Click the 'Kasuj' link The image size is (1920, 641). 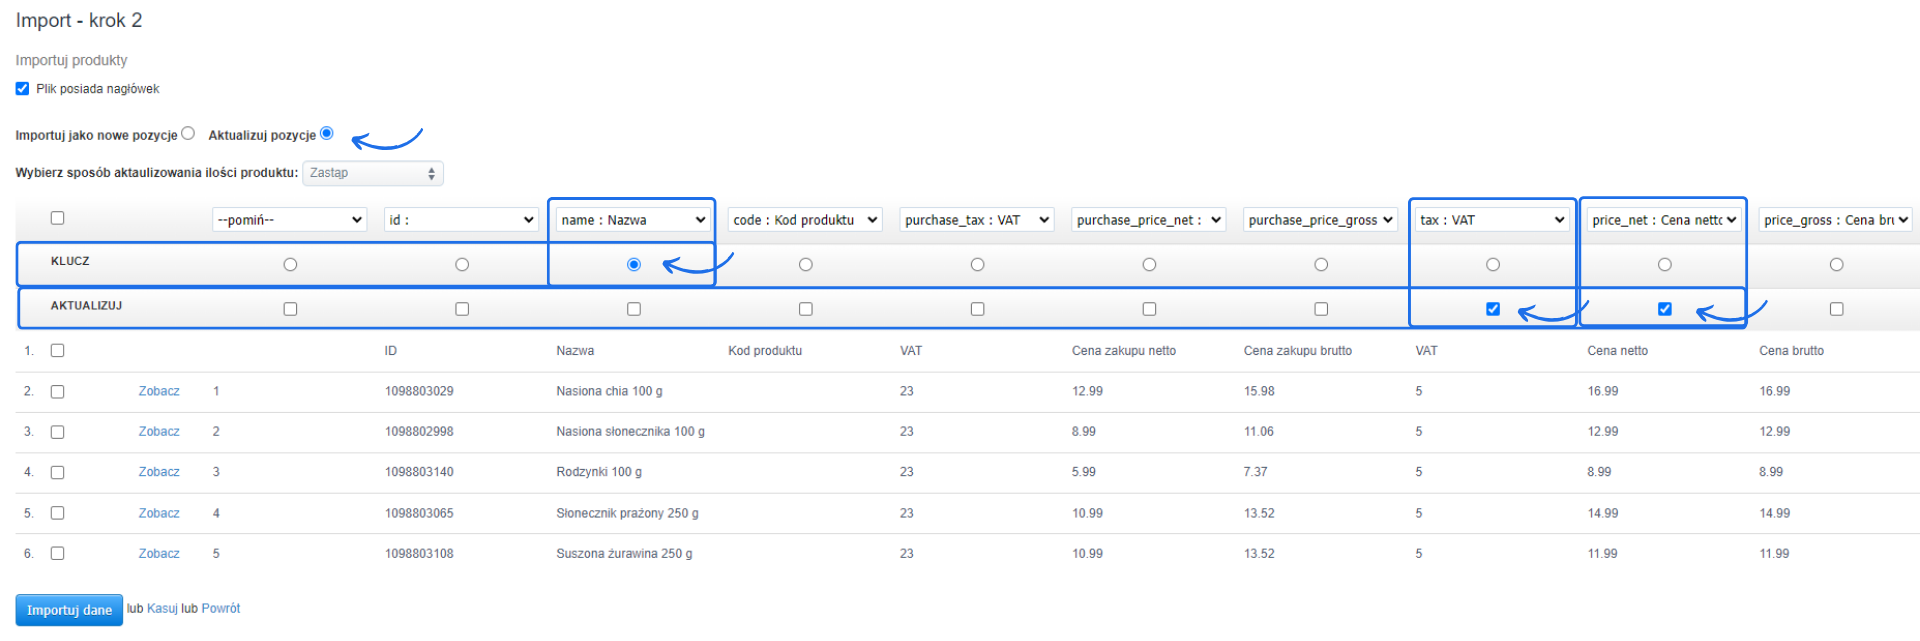click(x=162, y=609)
